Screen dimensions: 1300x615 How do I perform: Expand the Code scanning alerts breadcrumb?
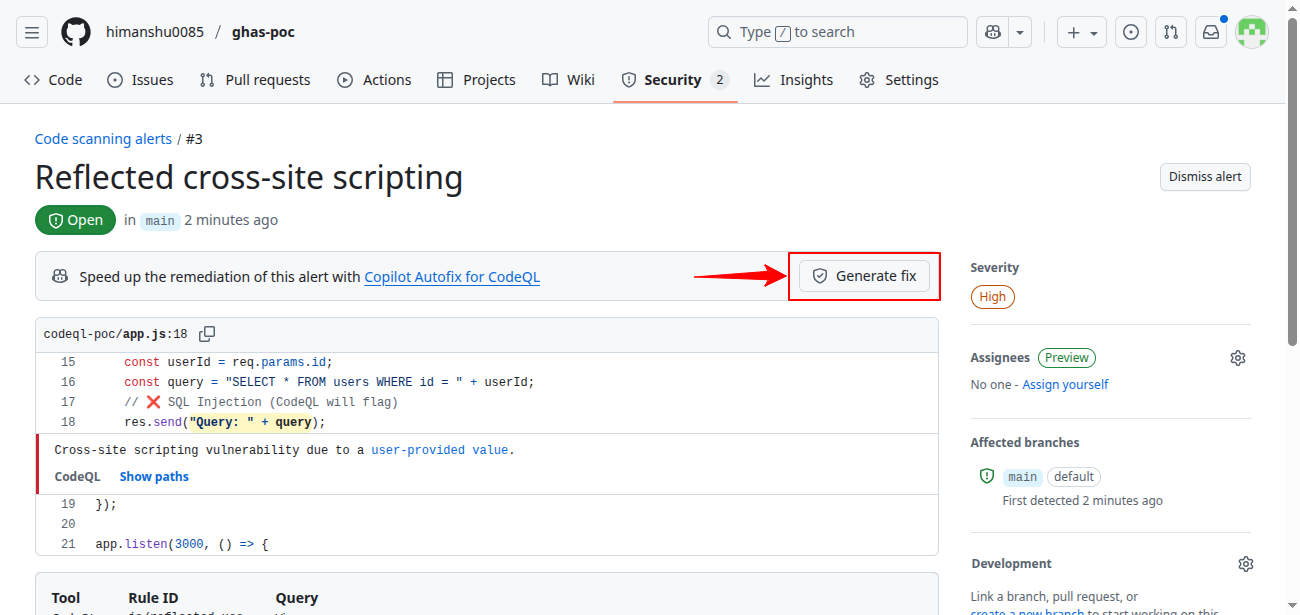103,138
